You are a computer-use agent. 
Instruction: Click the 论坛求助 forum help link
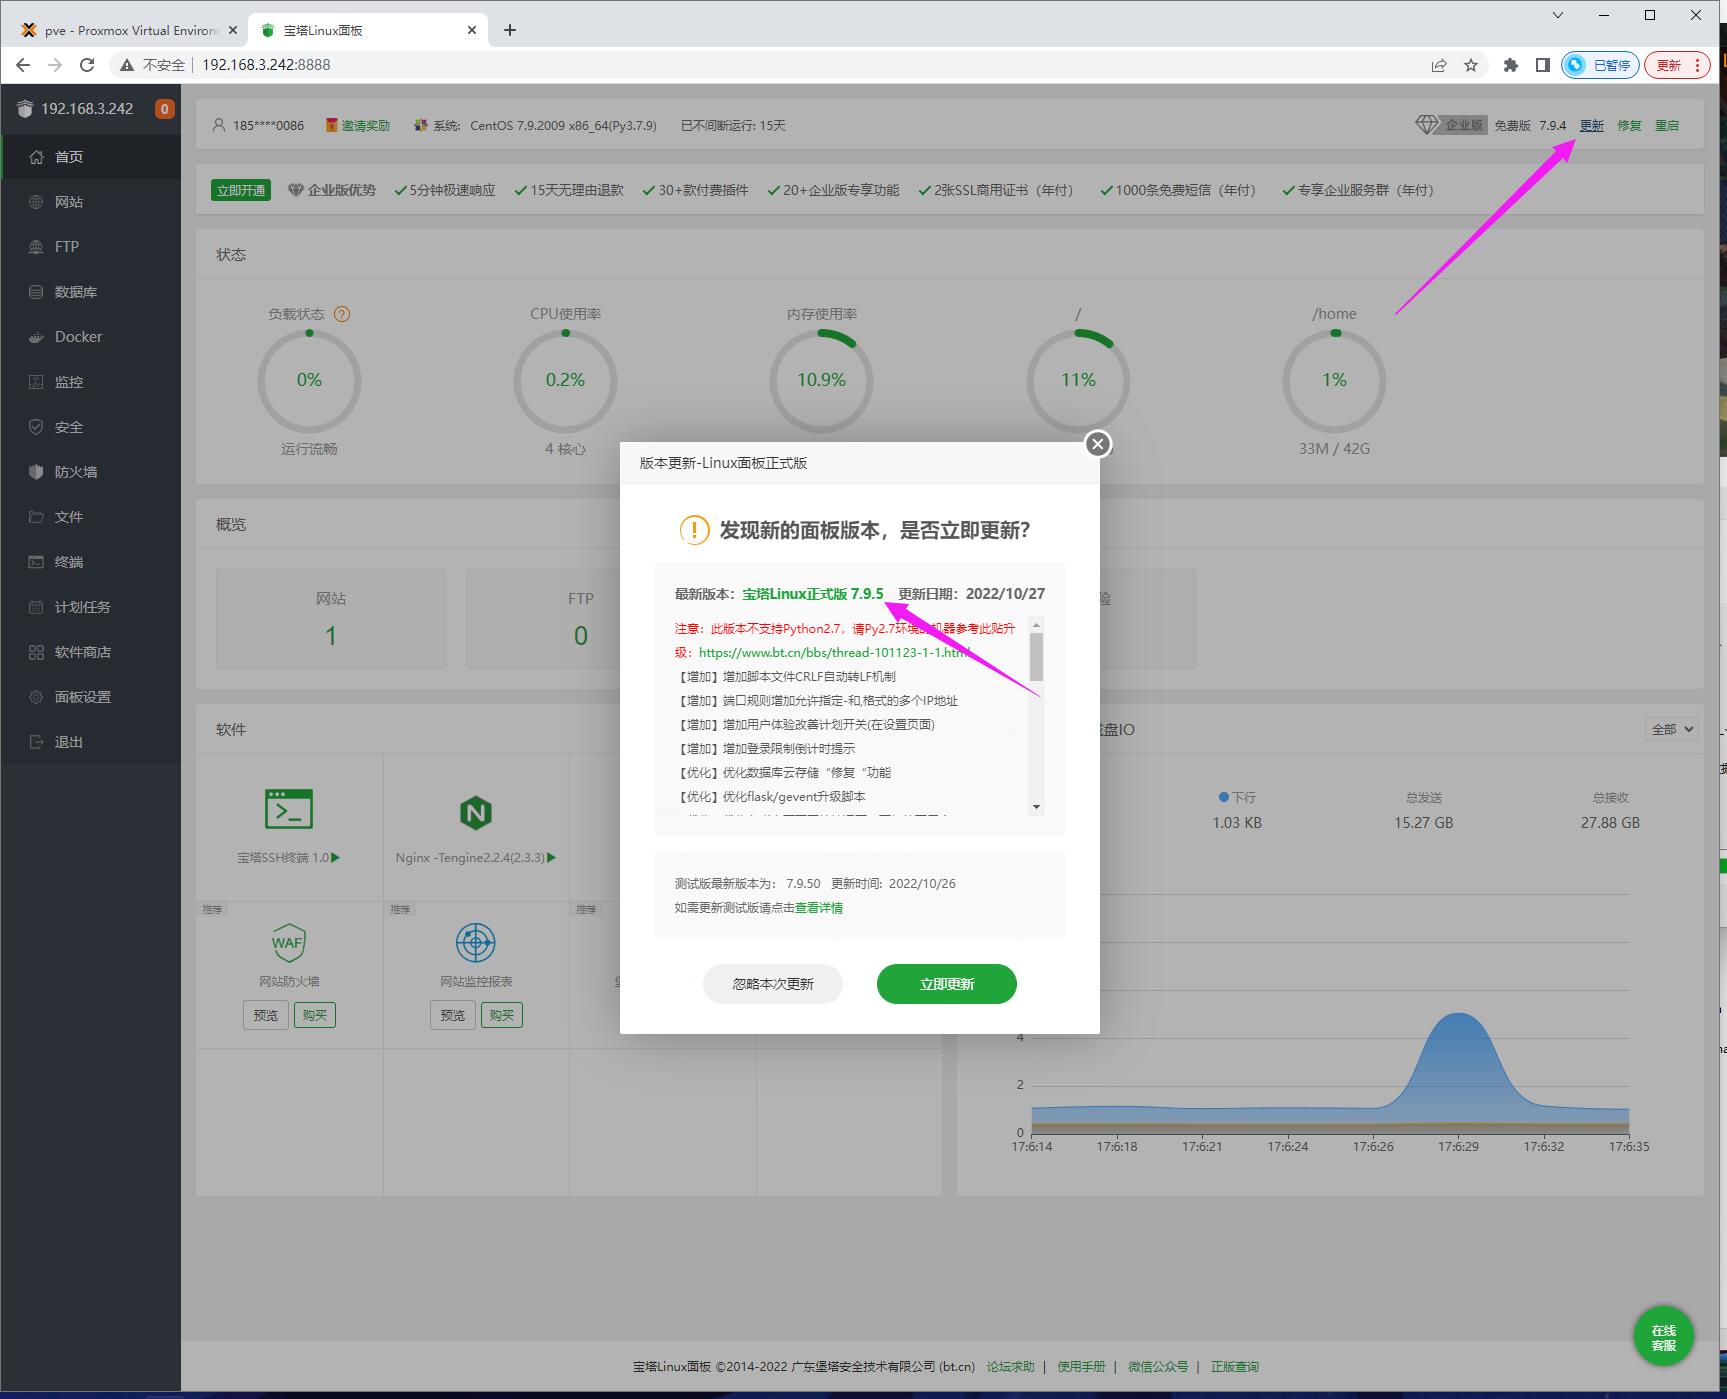click(x=1010, y=1367)
